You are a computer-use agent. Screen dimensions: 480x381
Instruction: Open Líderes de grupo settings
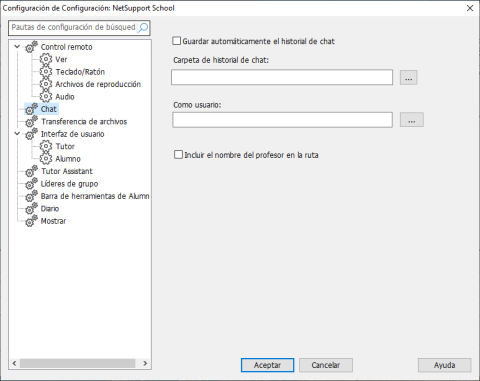[69, 184]
